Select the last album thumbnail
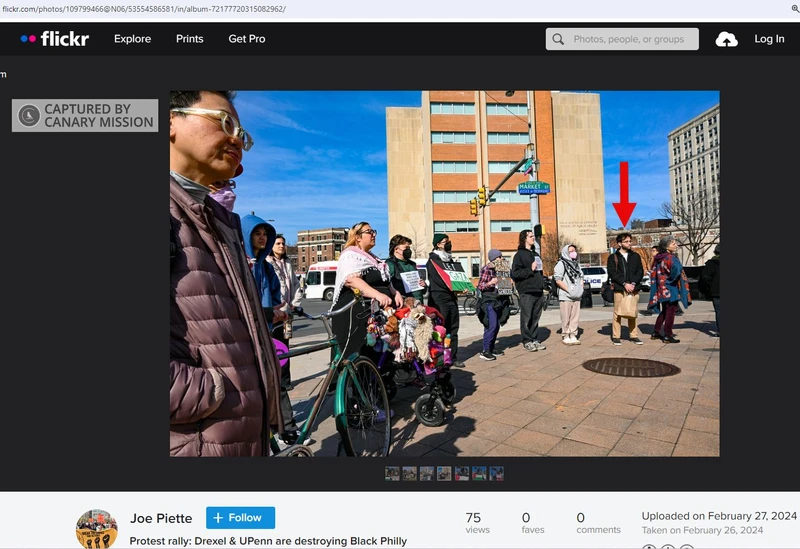 point(497,474)
